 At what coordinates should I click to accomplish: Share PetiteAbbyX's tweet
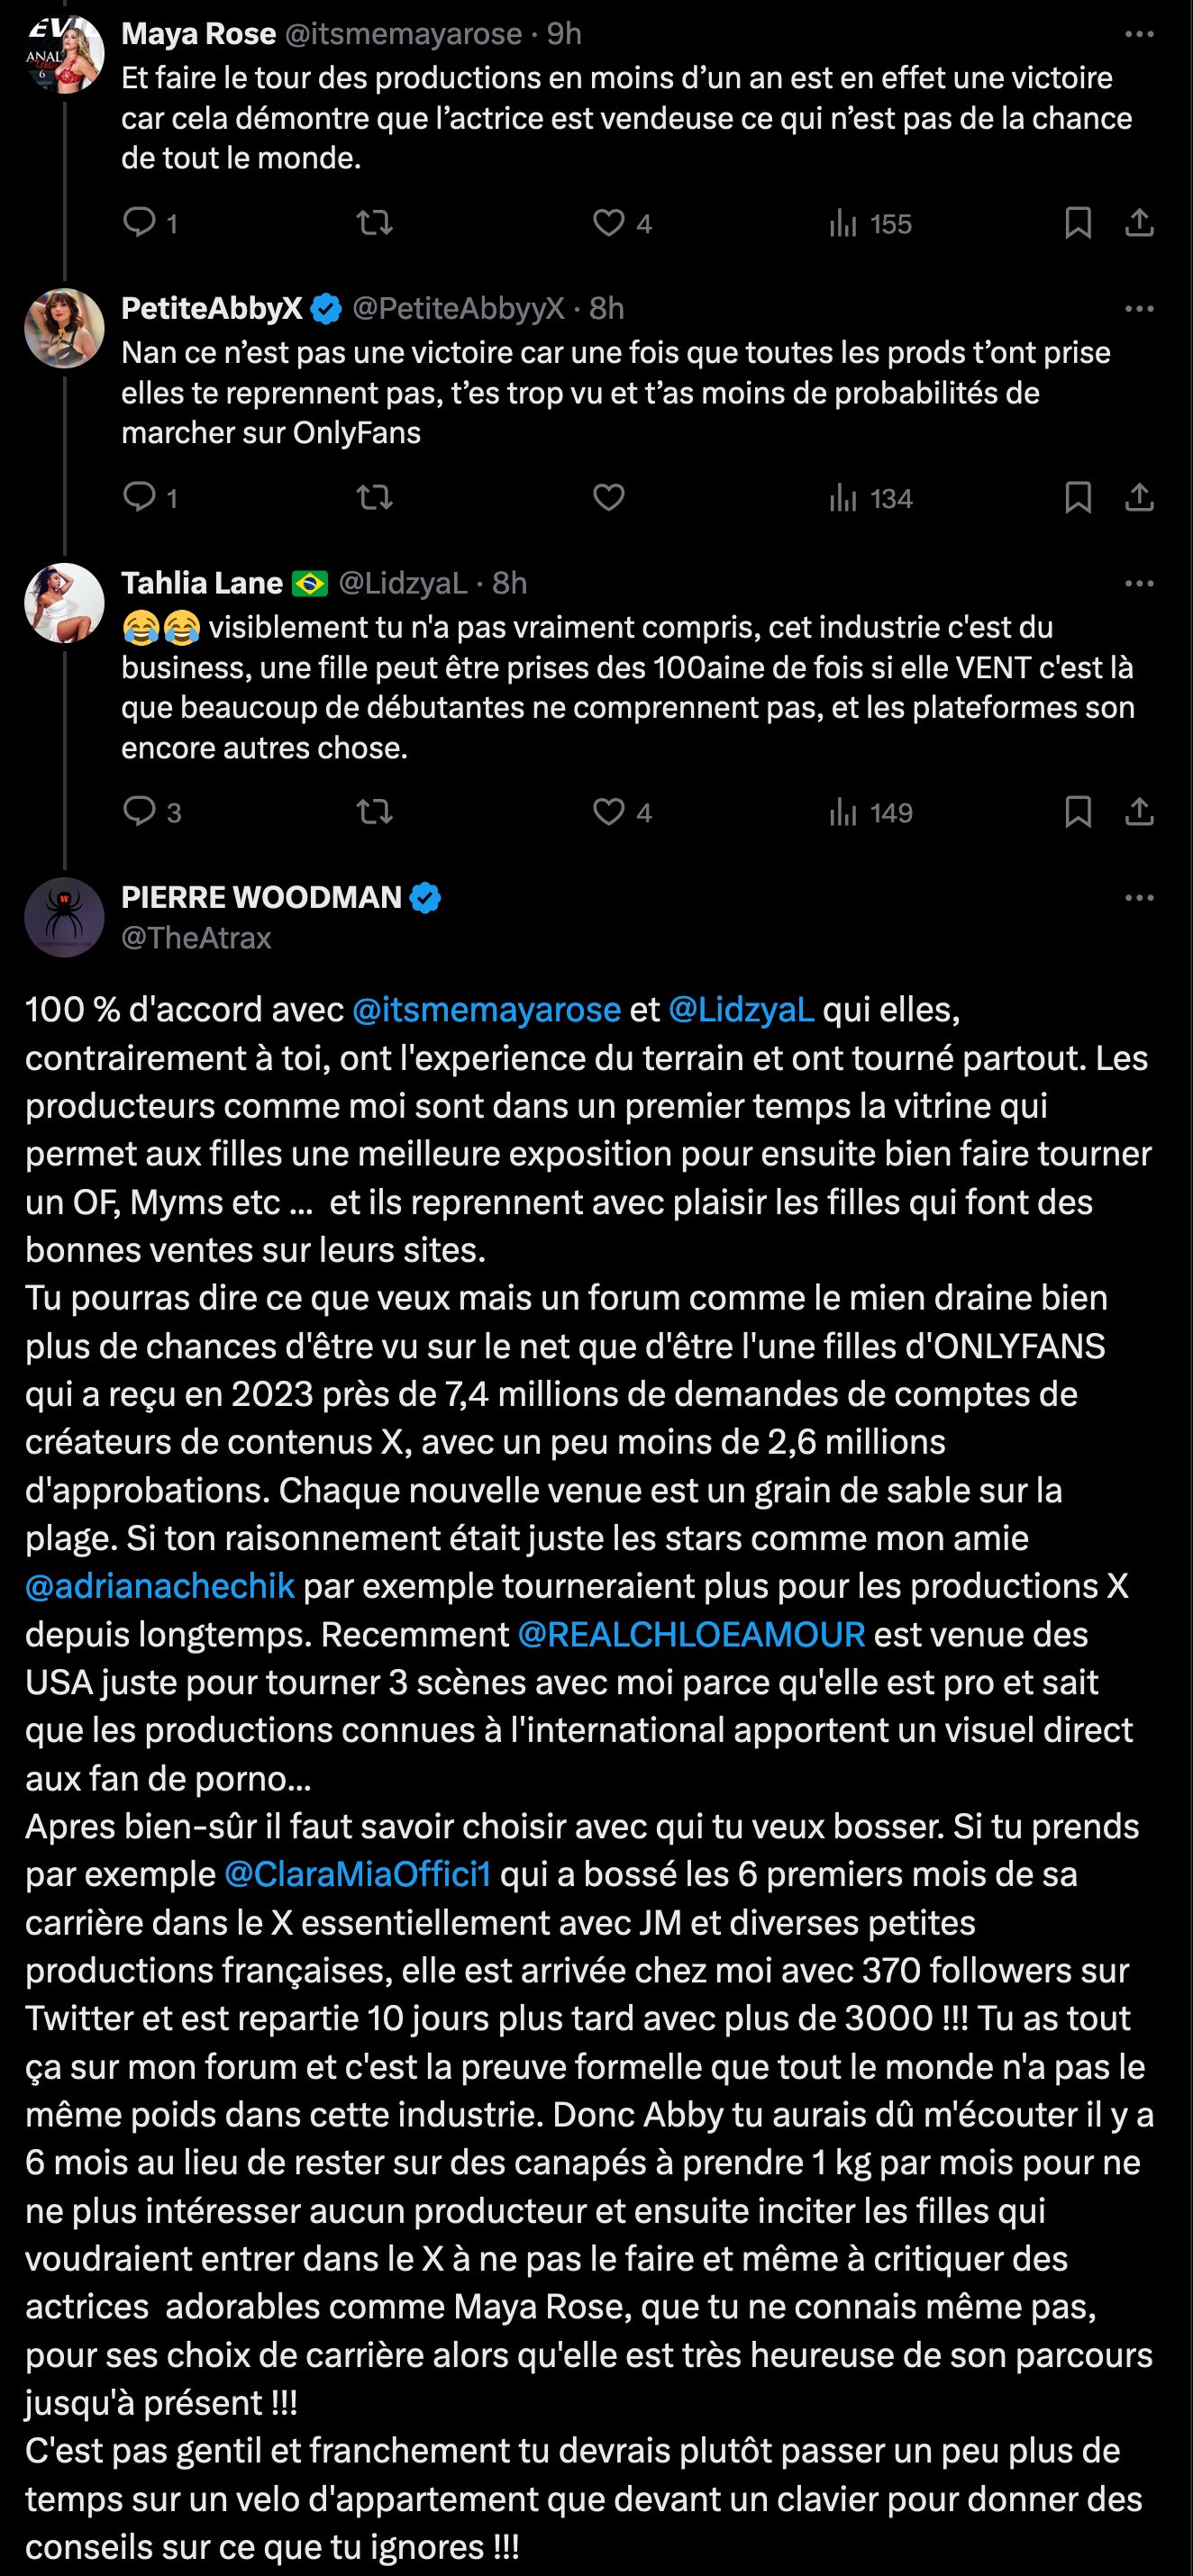(1139, 497)
